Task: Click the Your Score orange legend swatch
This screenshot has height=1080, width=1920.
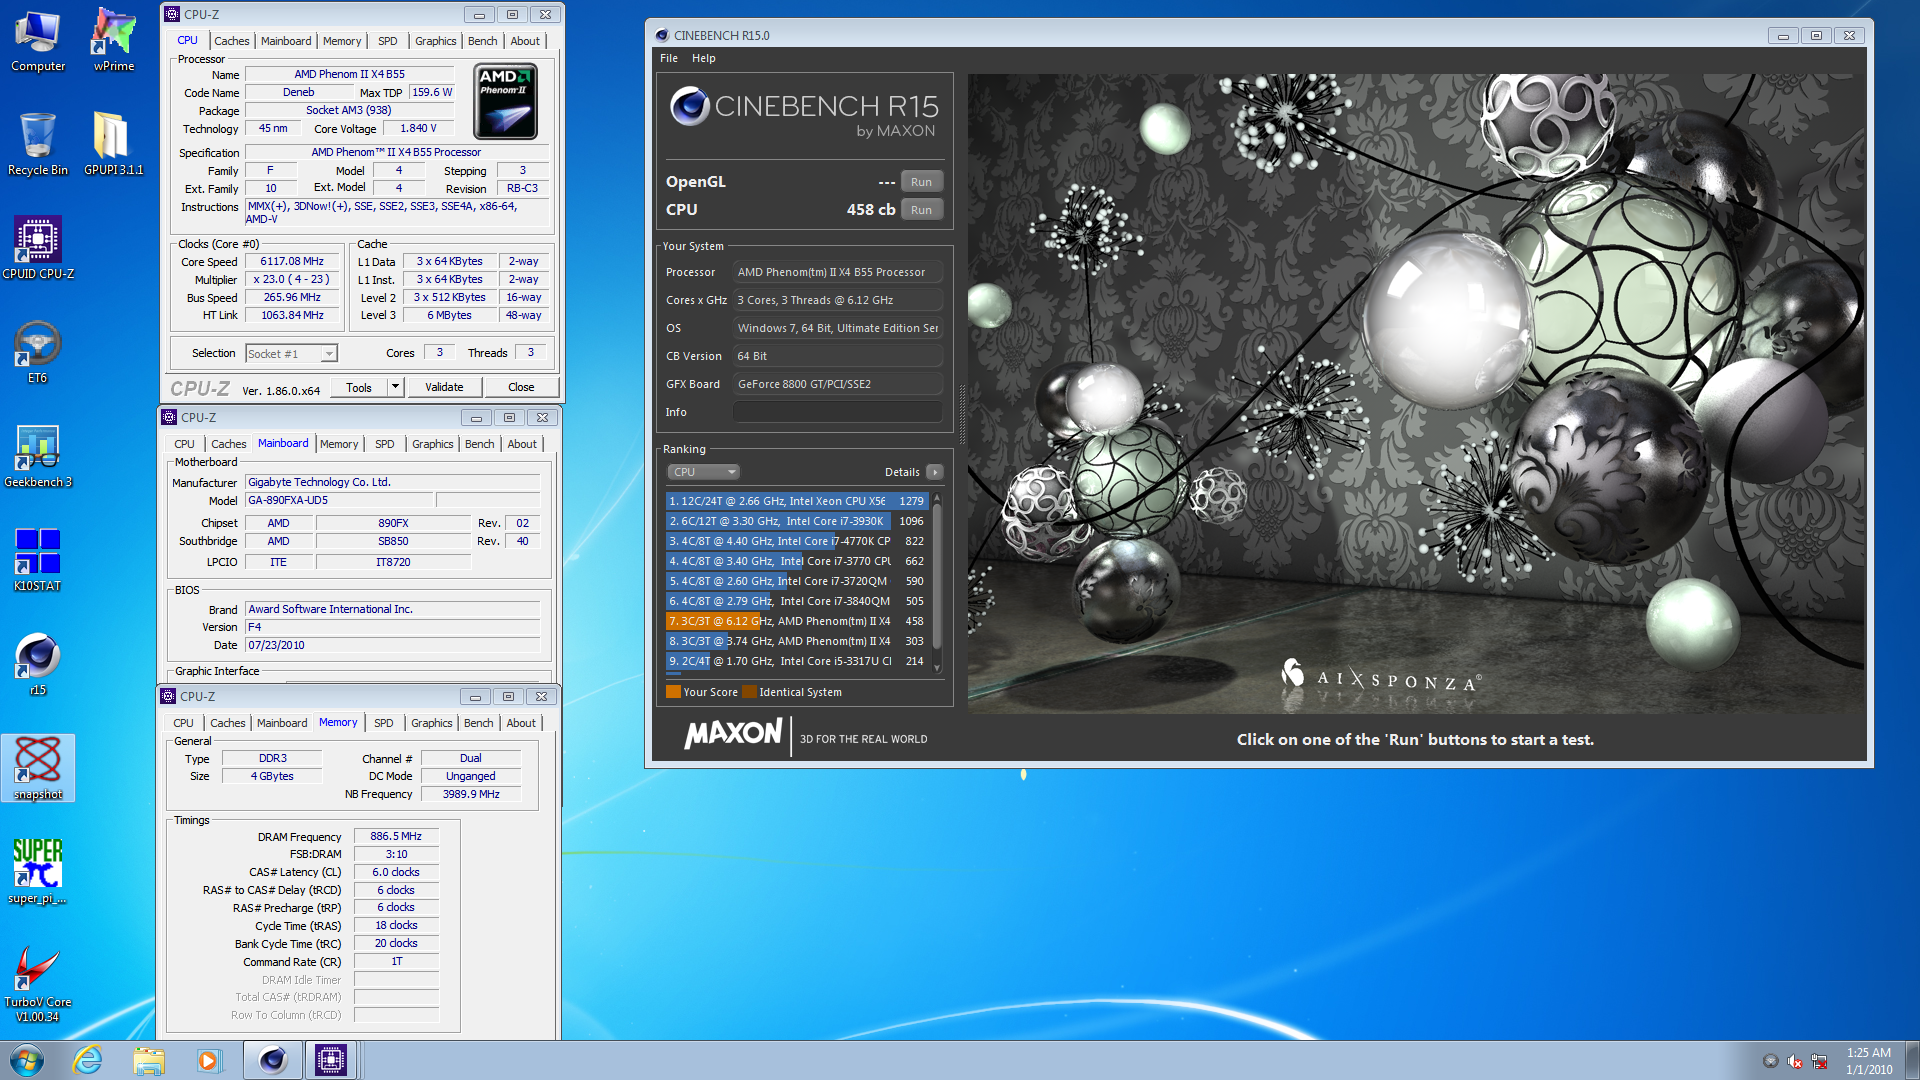Action: tap(673, 692)
